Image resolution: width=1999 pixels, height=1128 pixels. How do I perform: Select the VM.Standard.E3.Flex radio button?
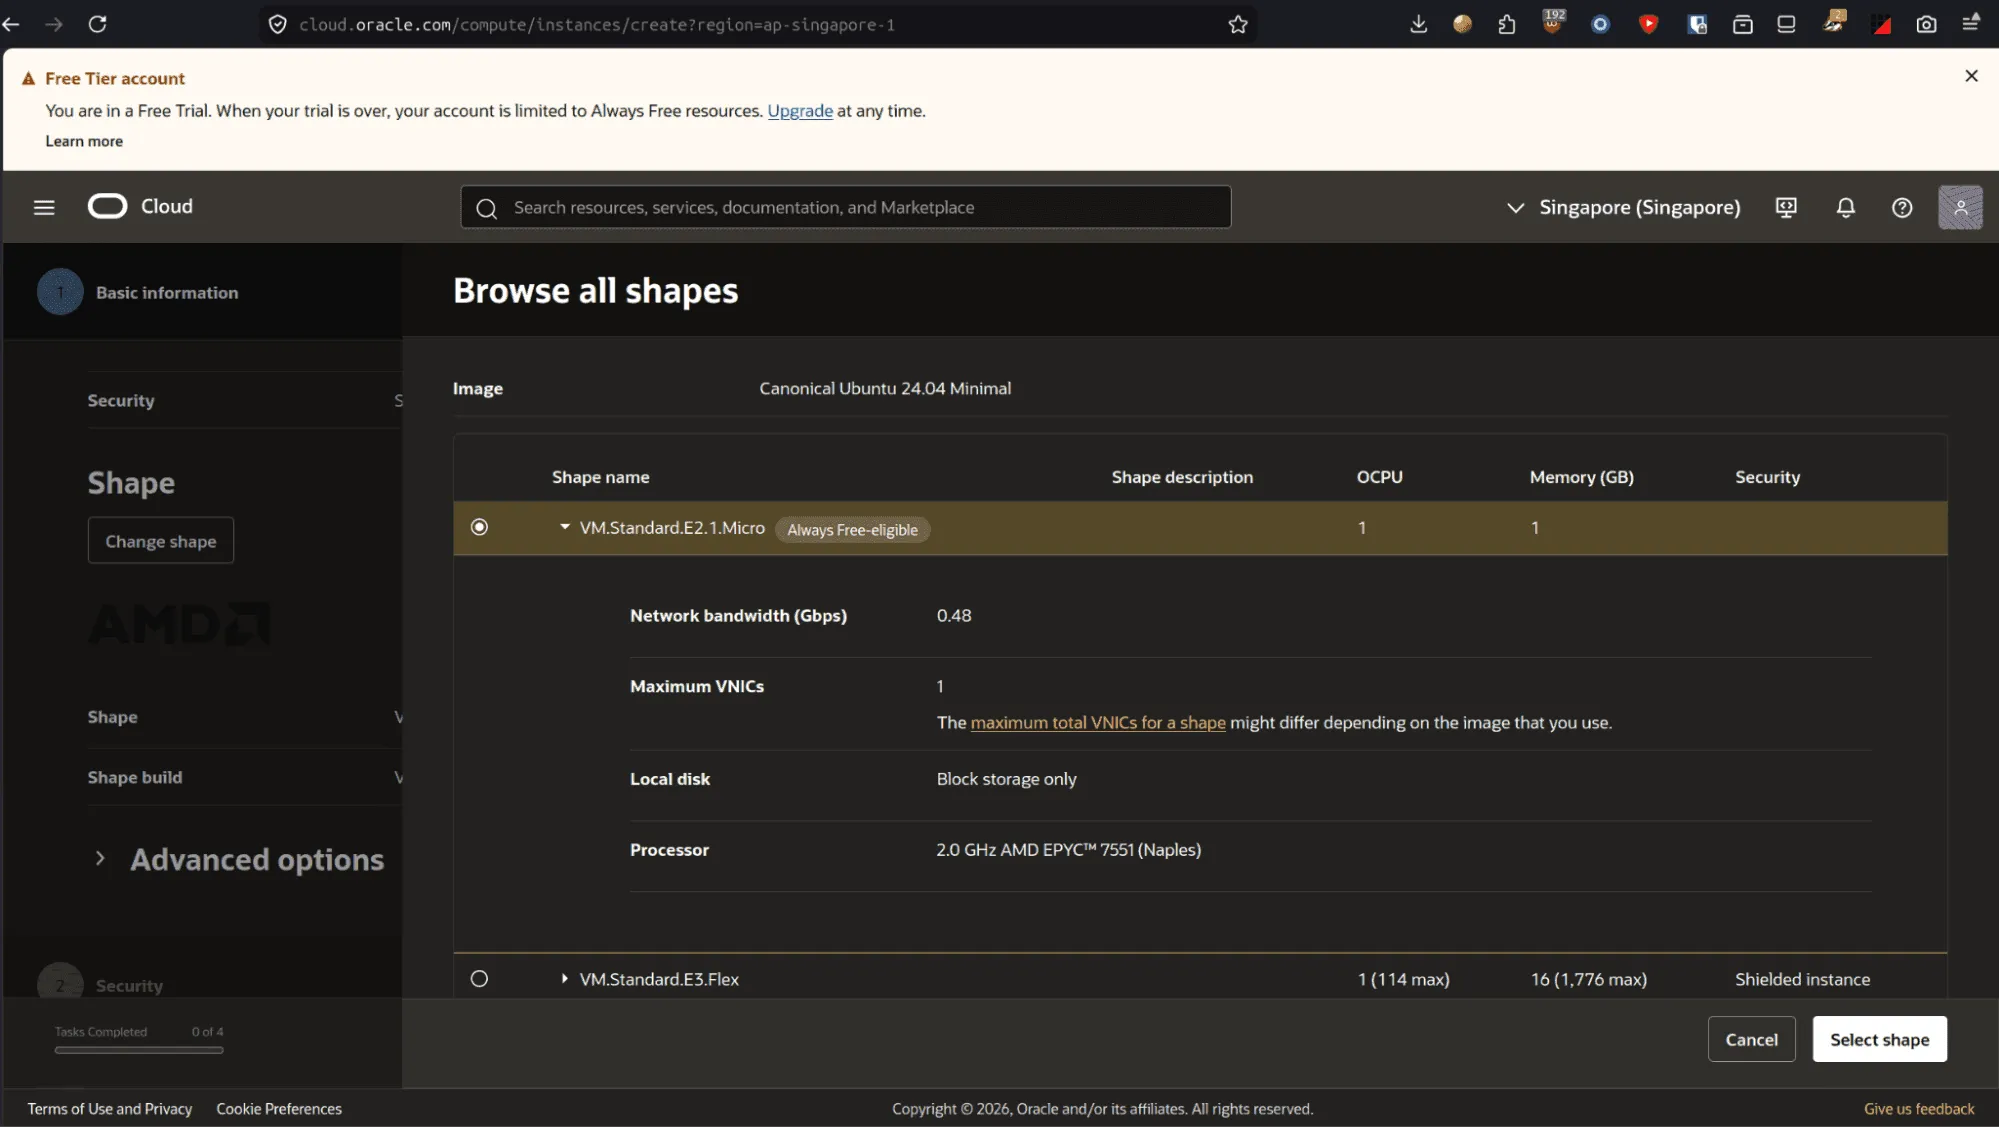(x=480, y=979)
